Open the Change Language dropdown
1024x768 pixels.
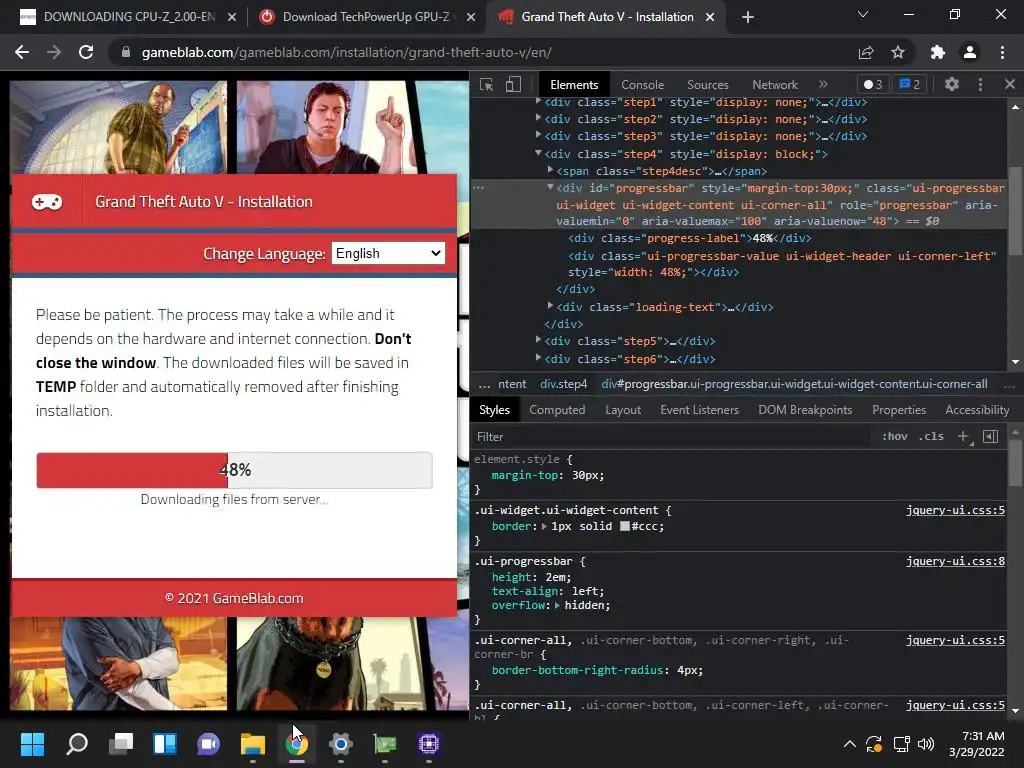(389, 253)
